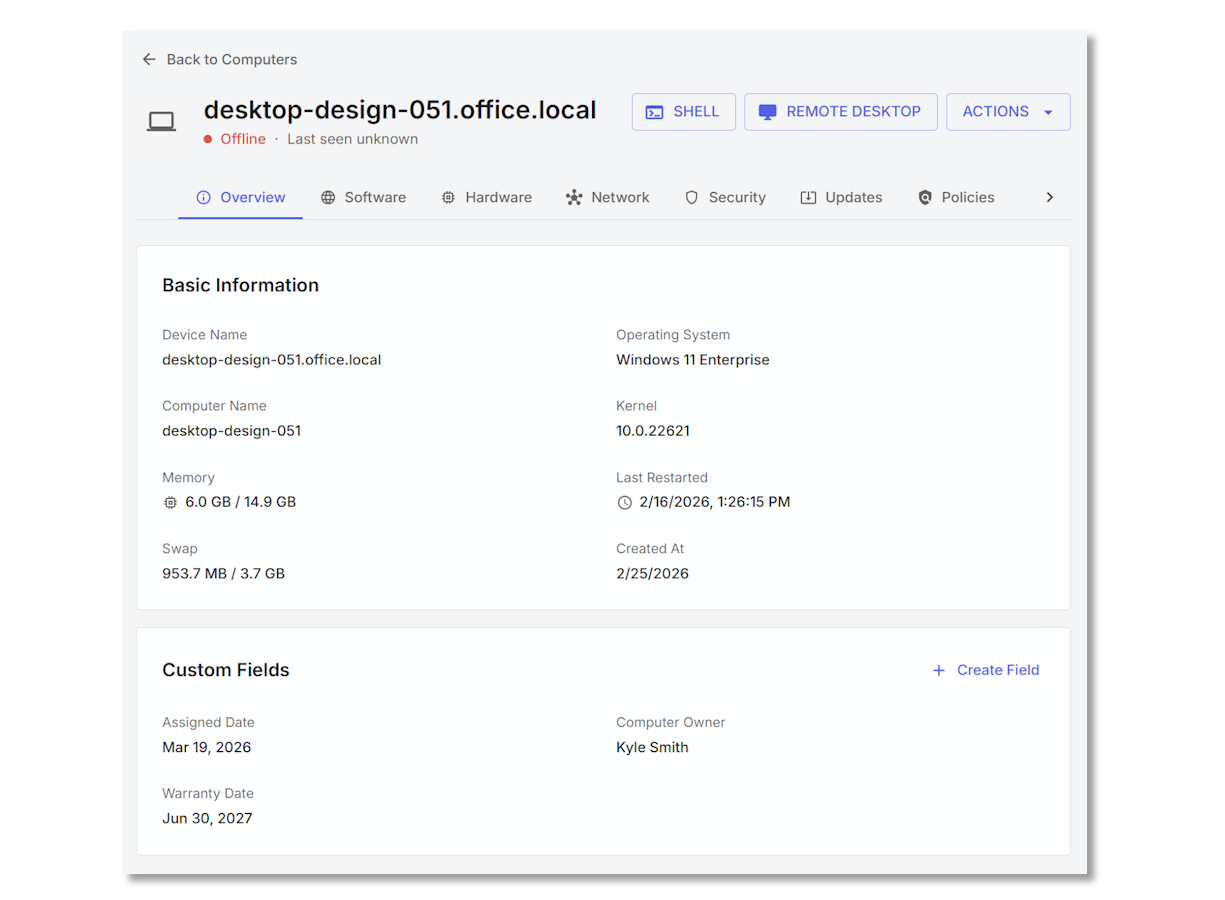Click the Custom Fields heading
Viewport: 1225px width, 900px height.
pyautogui.click(x=226, y=670)
